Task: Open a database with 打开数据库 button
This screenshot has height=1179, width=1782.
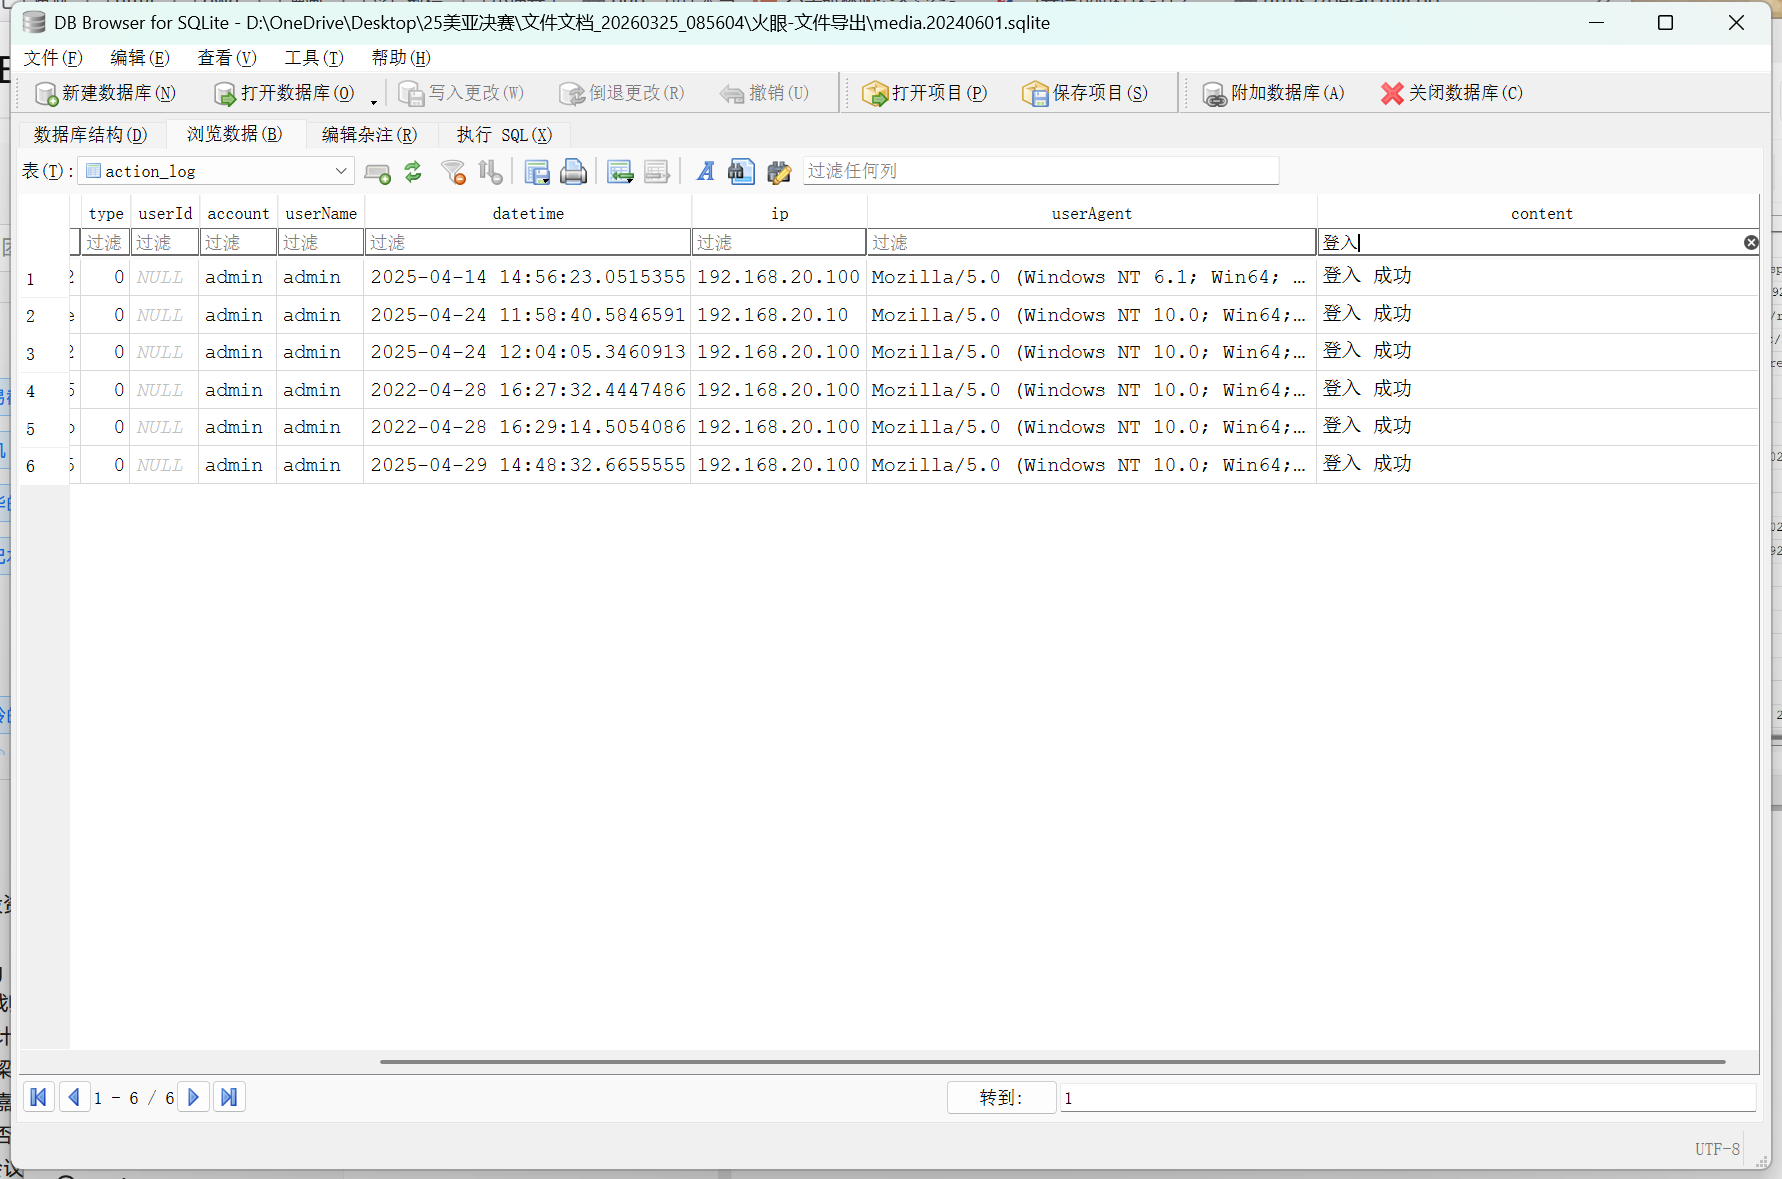Action: [284, 93]
